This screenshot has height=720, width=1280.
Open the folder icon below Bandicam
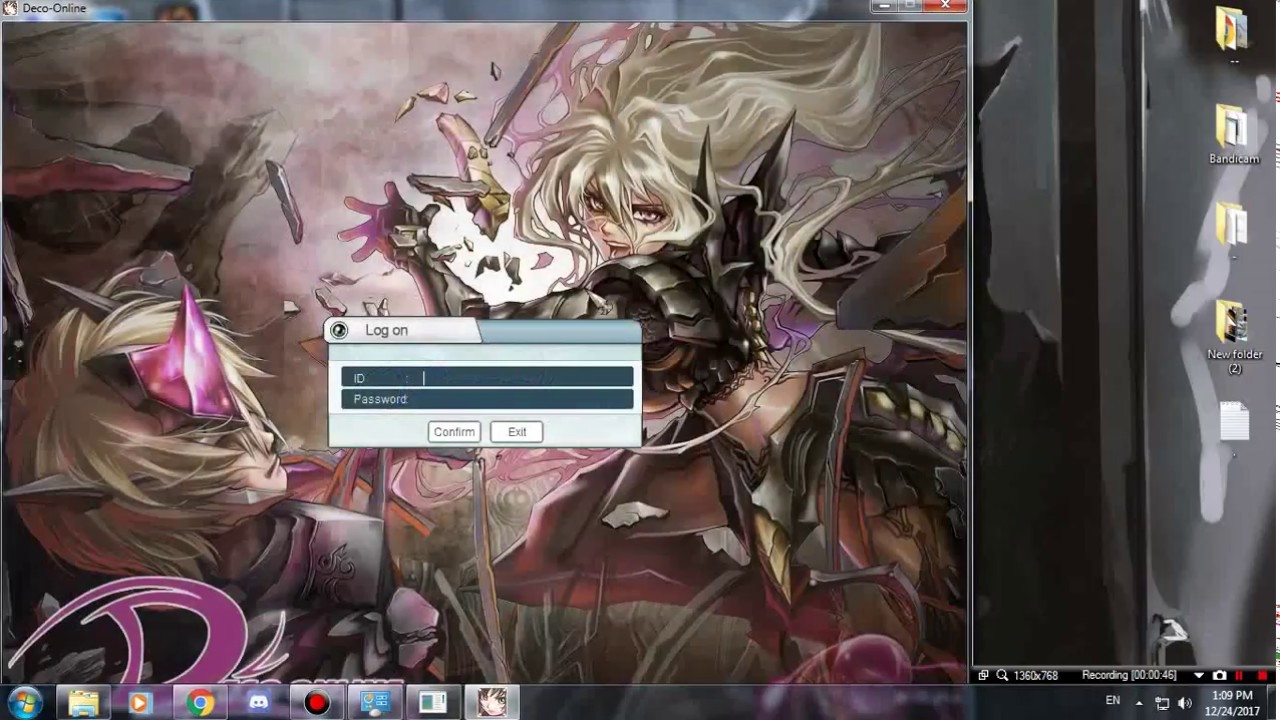pos(1233,230)
